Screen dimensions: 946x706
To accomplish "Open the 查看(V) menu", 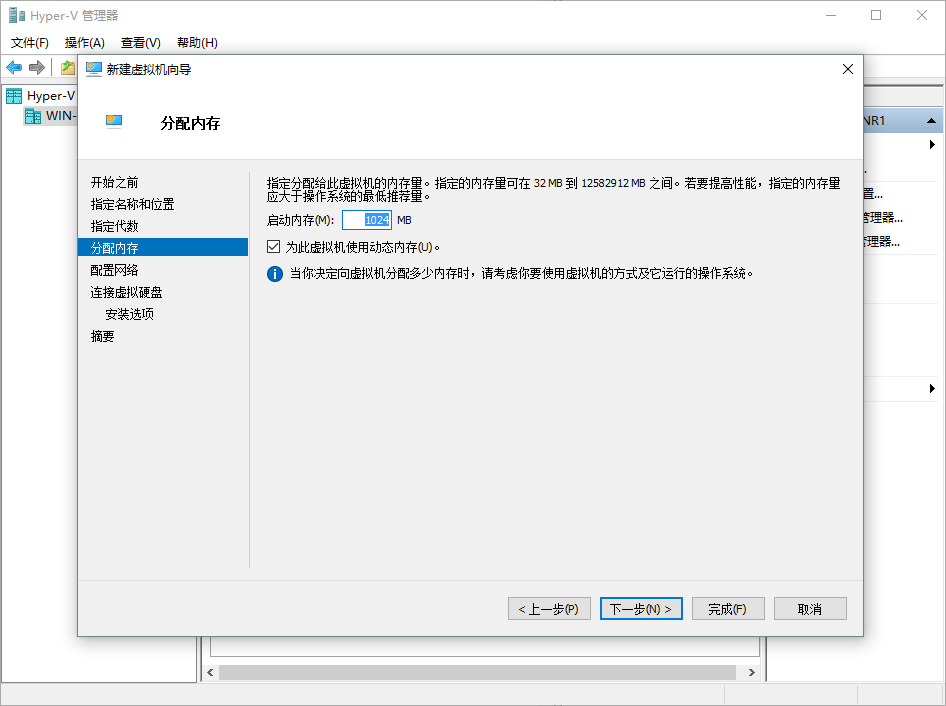I will pyautogui.click(x=141, y=43).
